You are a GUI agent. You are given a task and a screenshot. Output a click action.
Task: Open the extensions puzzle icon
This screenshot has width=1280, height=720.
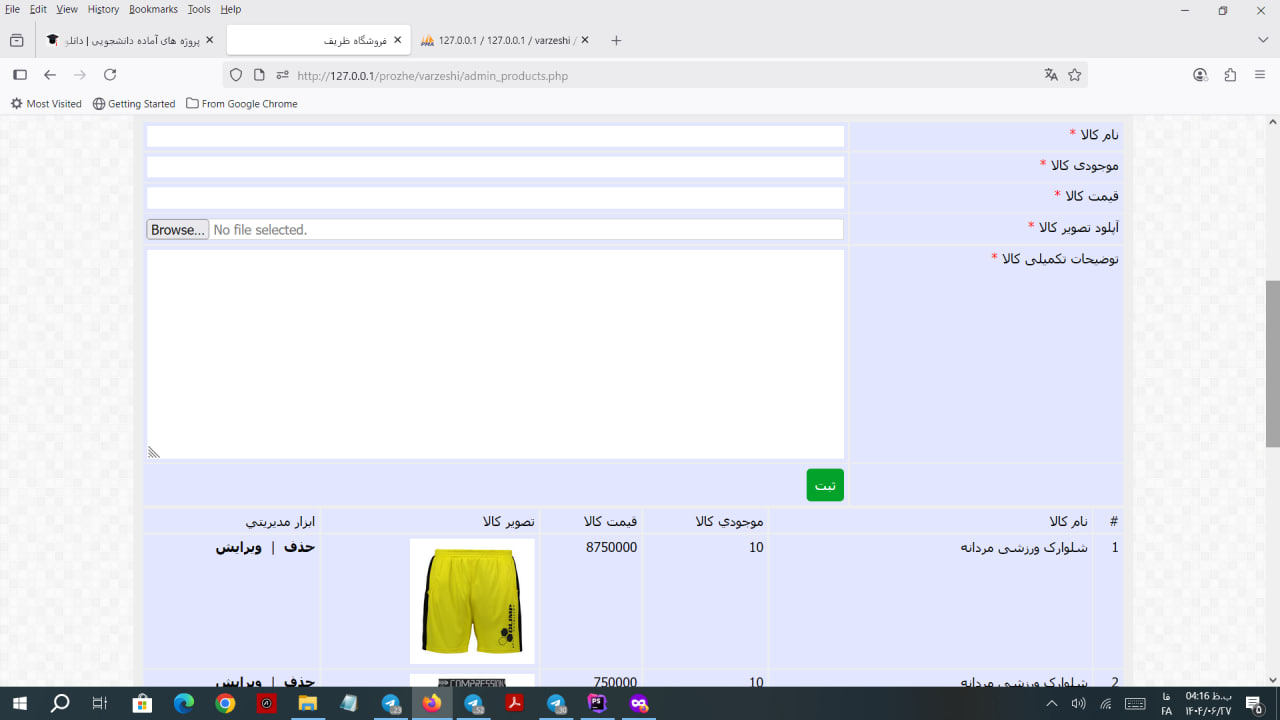click(1230, 75)
